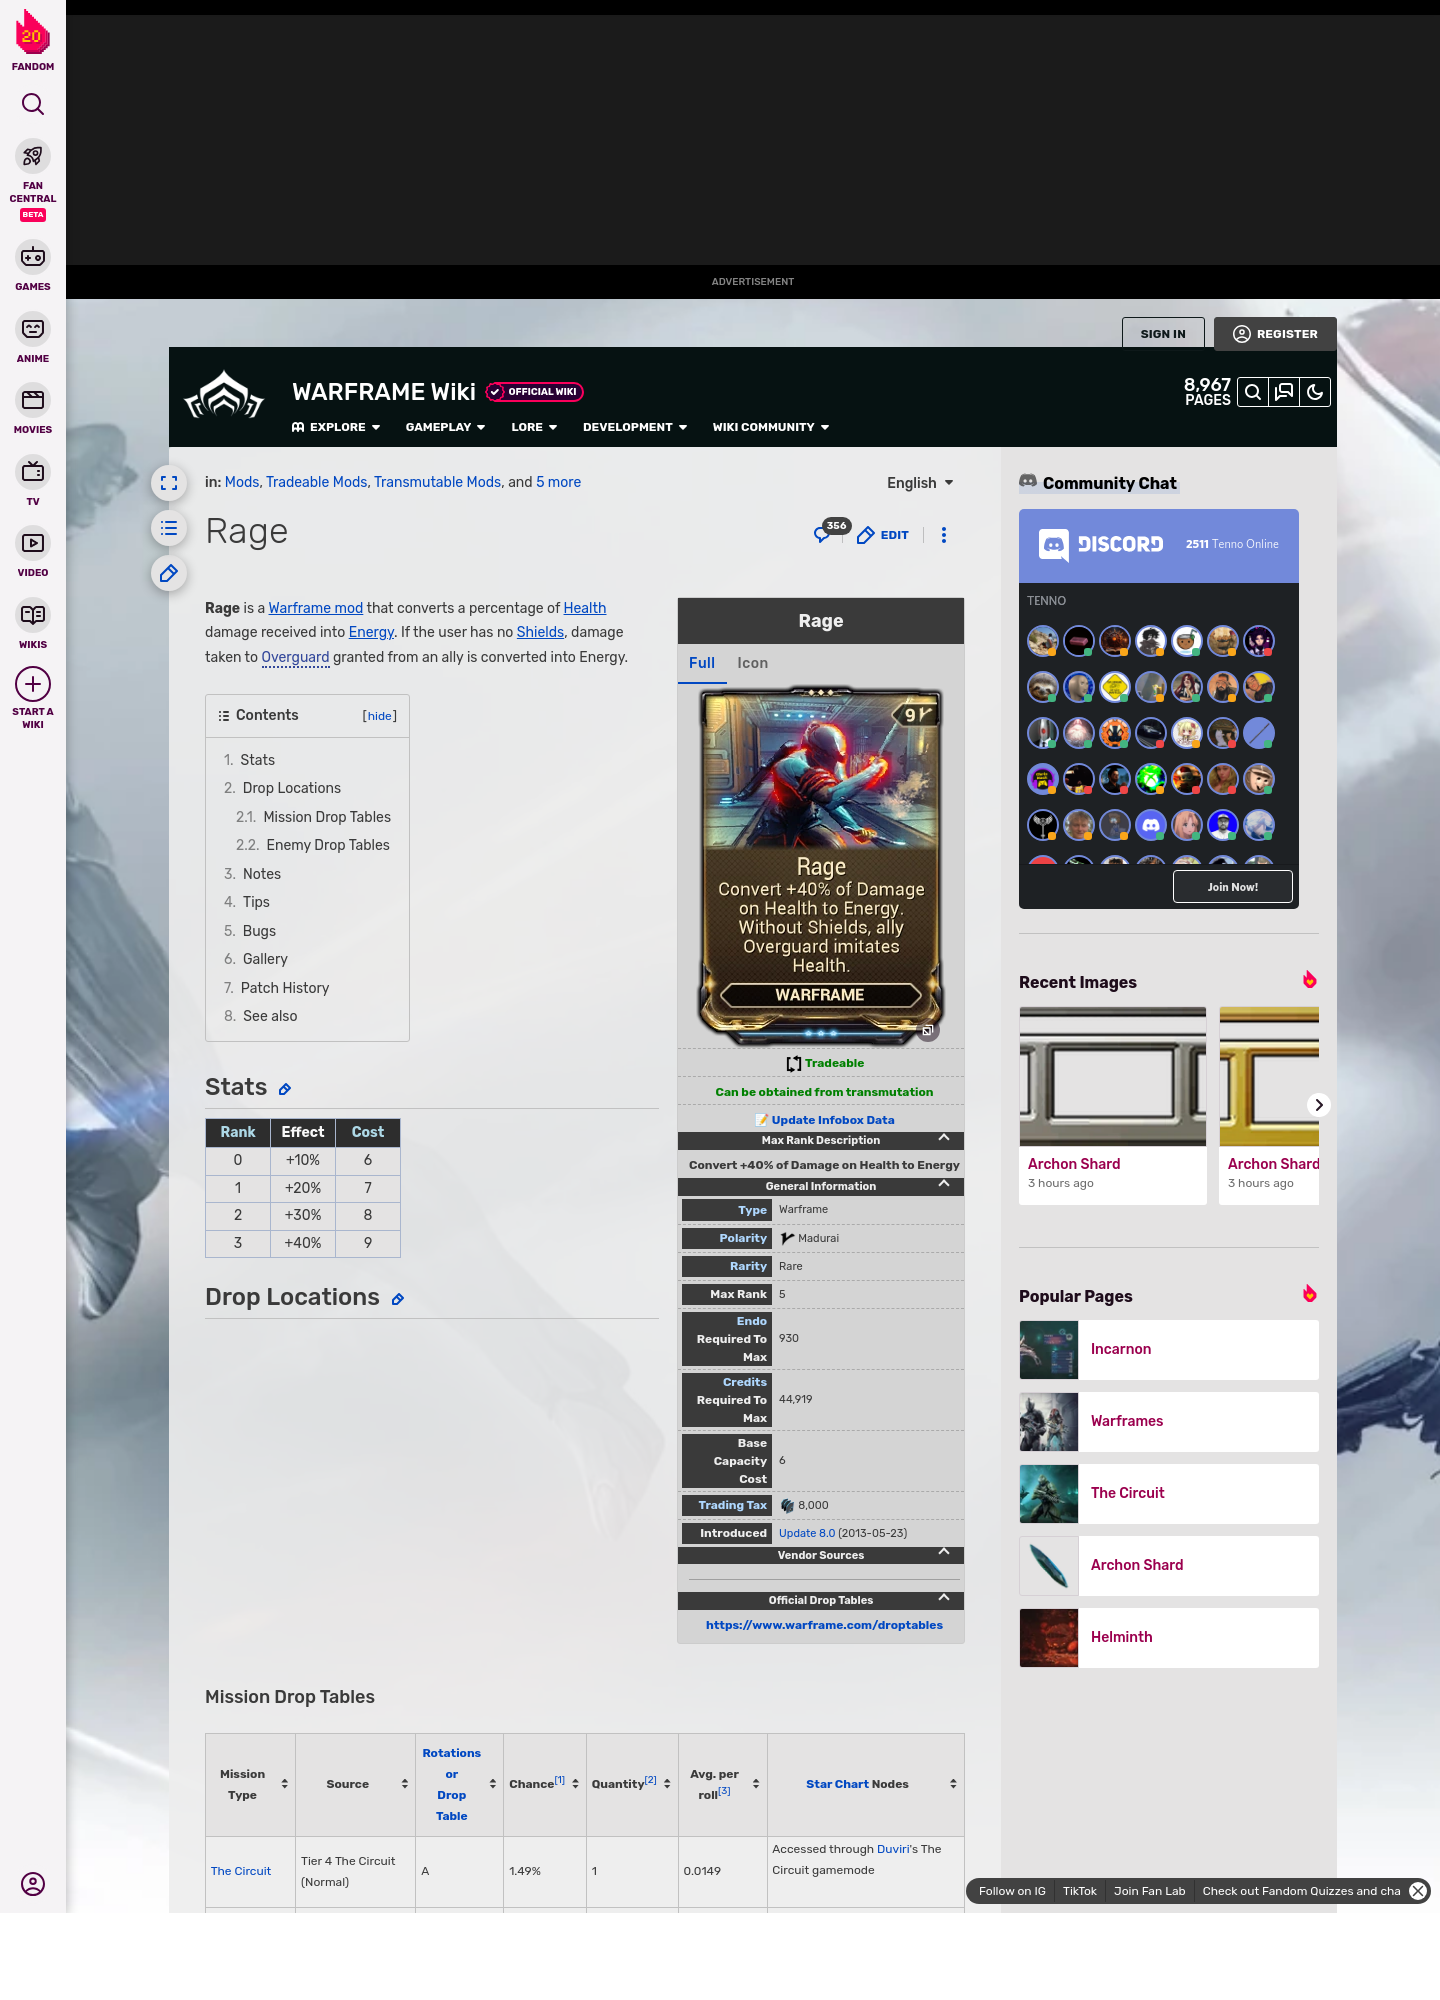Open the Wiki Community dropdown menu
1440x2000 pixels.
tap(771, 427)
